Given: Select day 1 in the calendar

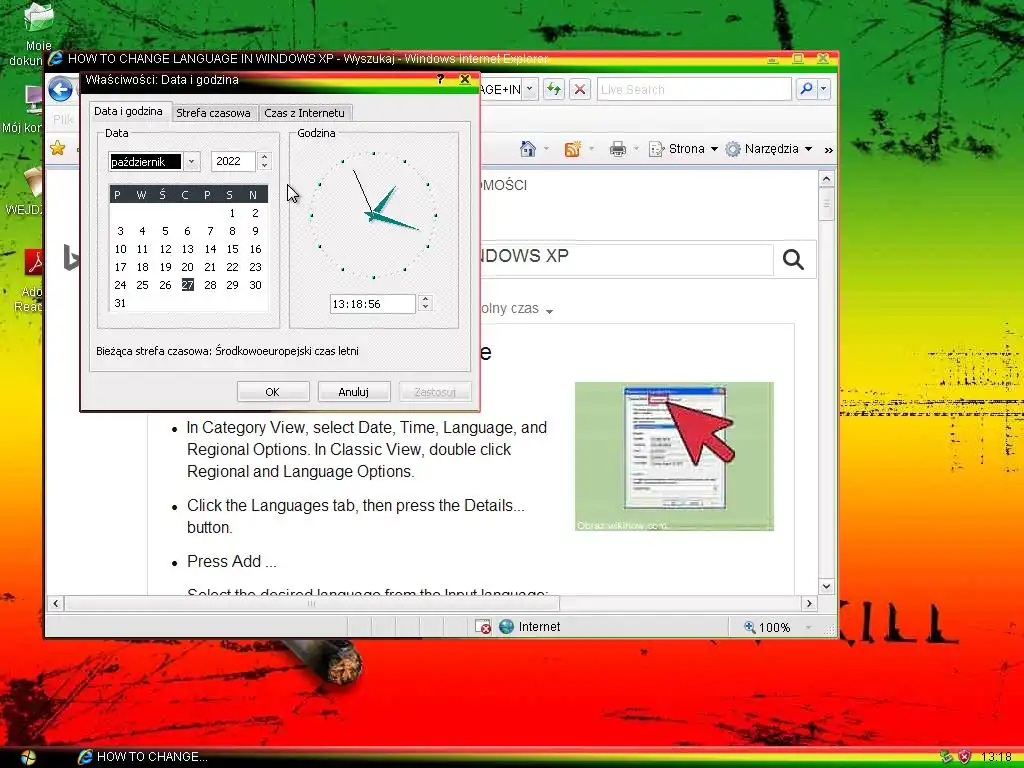Looking at the screenshot, I should tap(232, 213).
